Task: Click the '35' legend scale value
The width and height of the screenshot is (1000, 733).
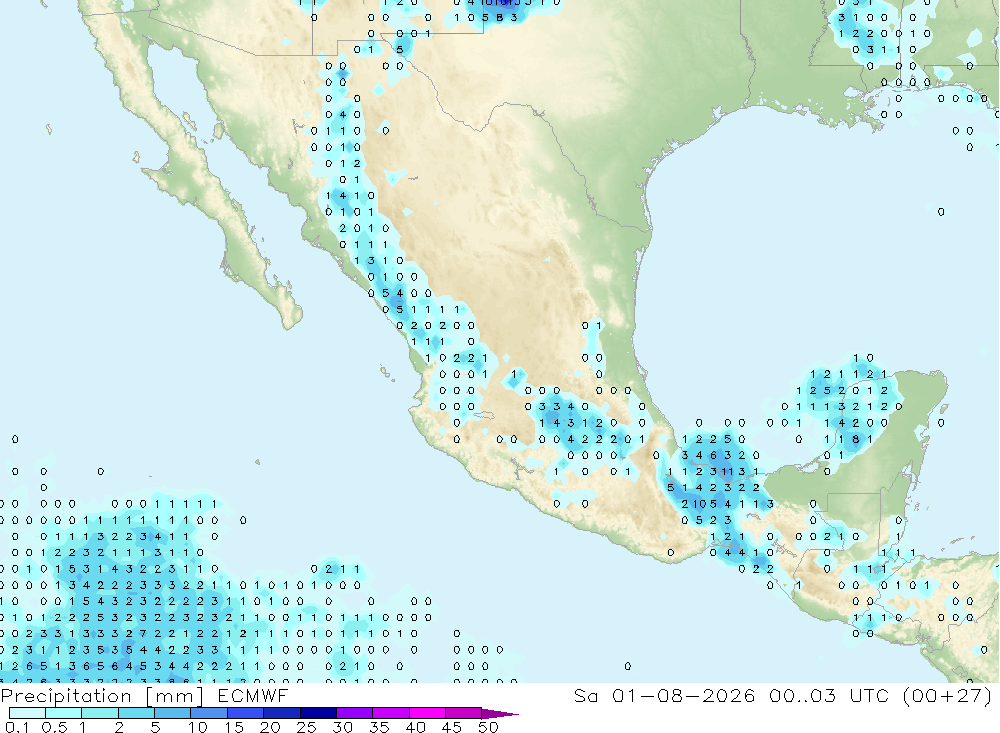Action: (379, 727)
